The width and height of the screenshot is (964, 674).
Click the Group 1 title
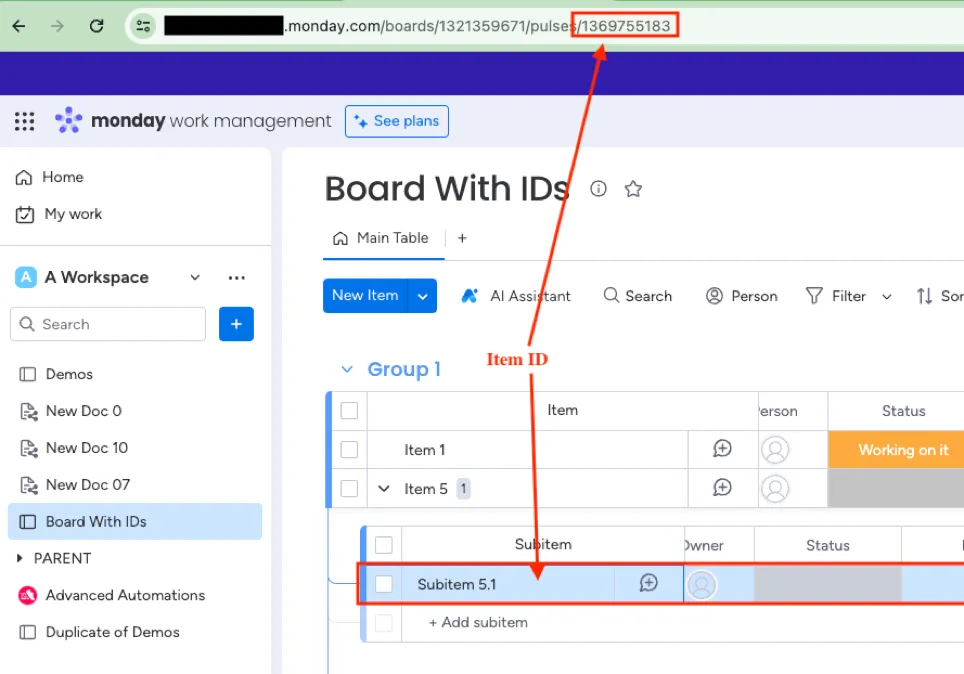click(404, 369)
